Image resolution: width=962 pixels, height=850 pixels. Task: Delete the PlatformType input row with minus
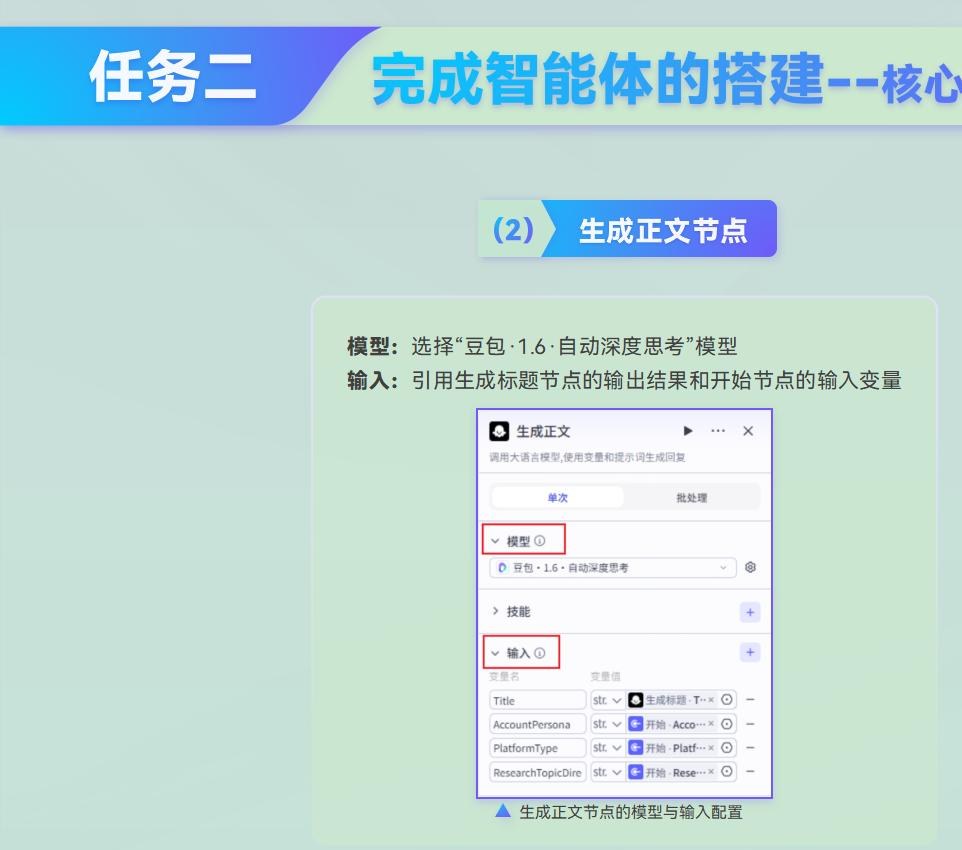[x=750, y=748]
